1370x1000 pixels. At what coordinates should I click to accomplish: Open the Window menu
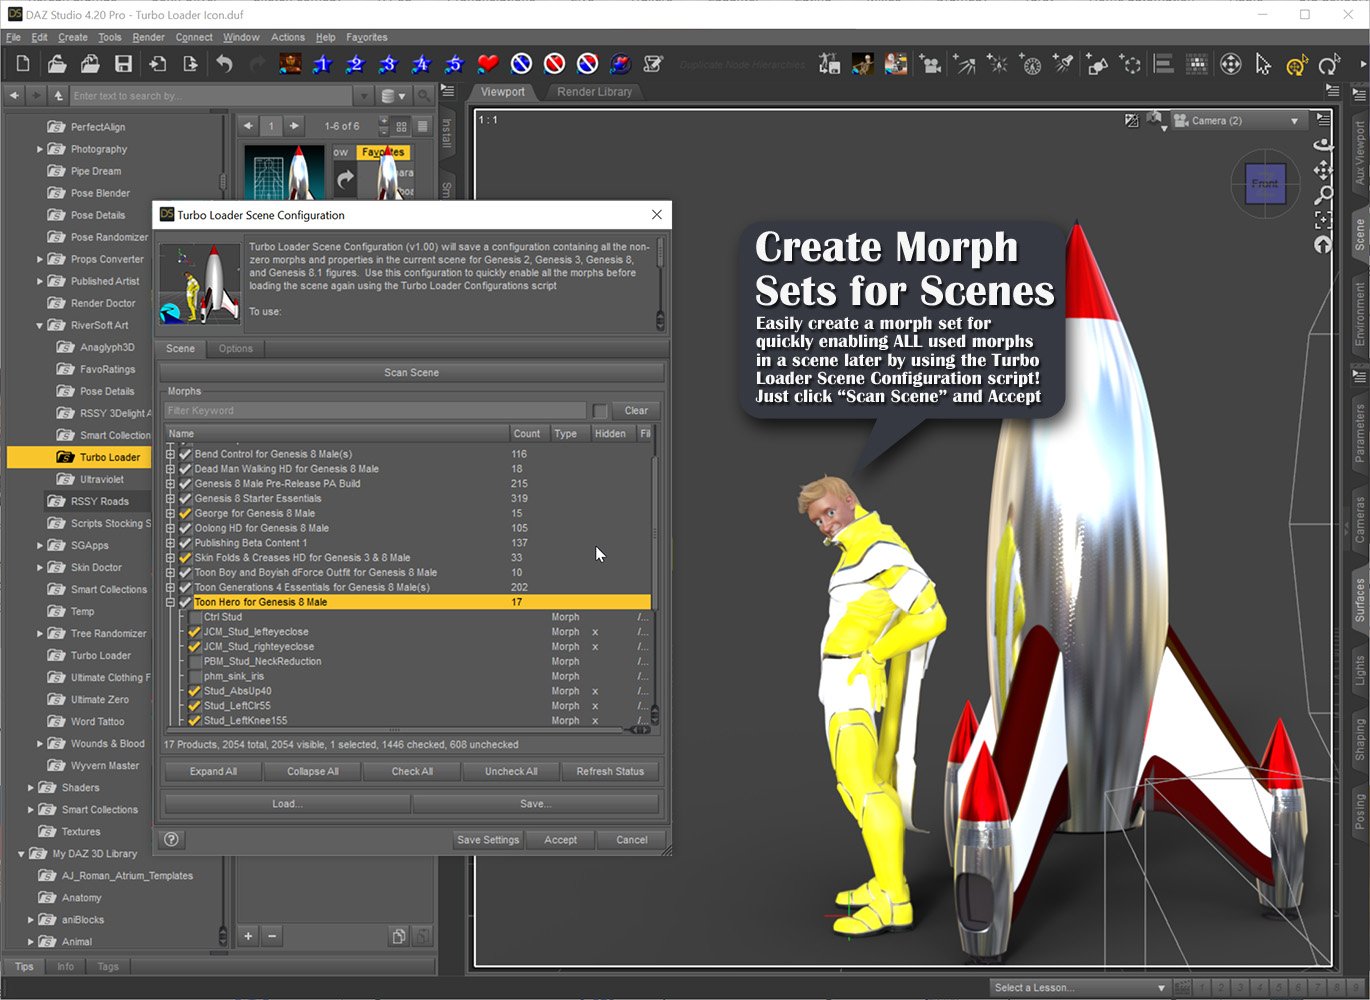pyautogui.click(x=241, y=37)
